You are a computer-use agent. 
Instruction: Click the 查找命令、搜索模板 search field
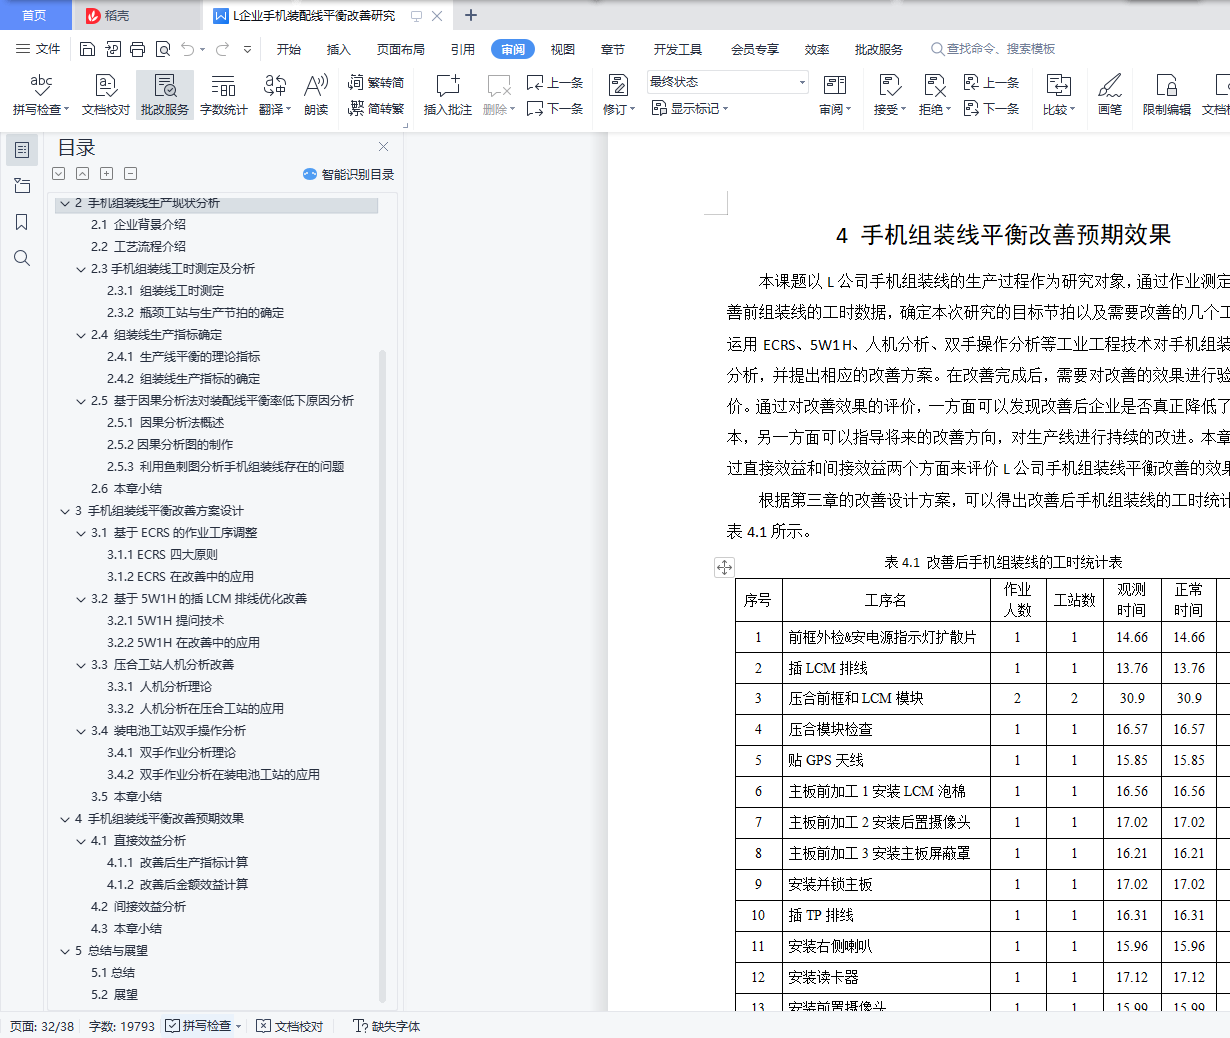point(994,49)
